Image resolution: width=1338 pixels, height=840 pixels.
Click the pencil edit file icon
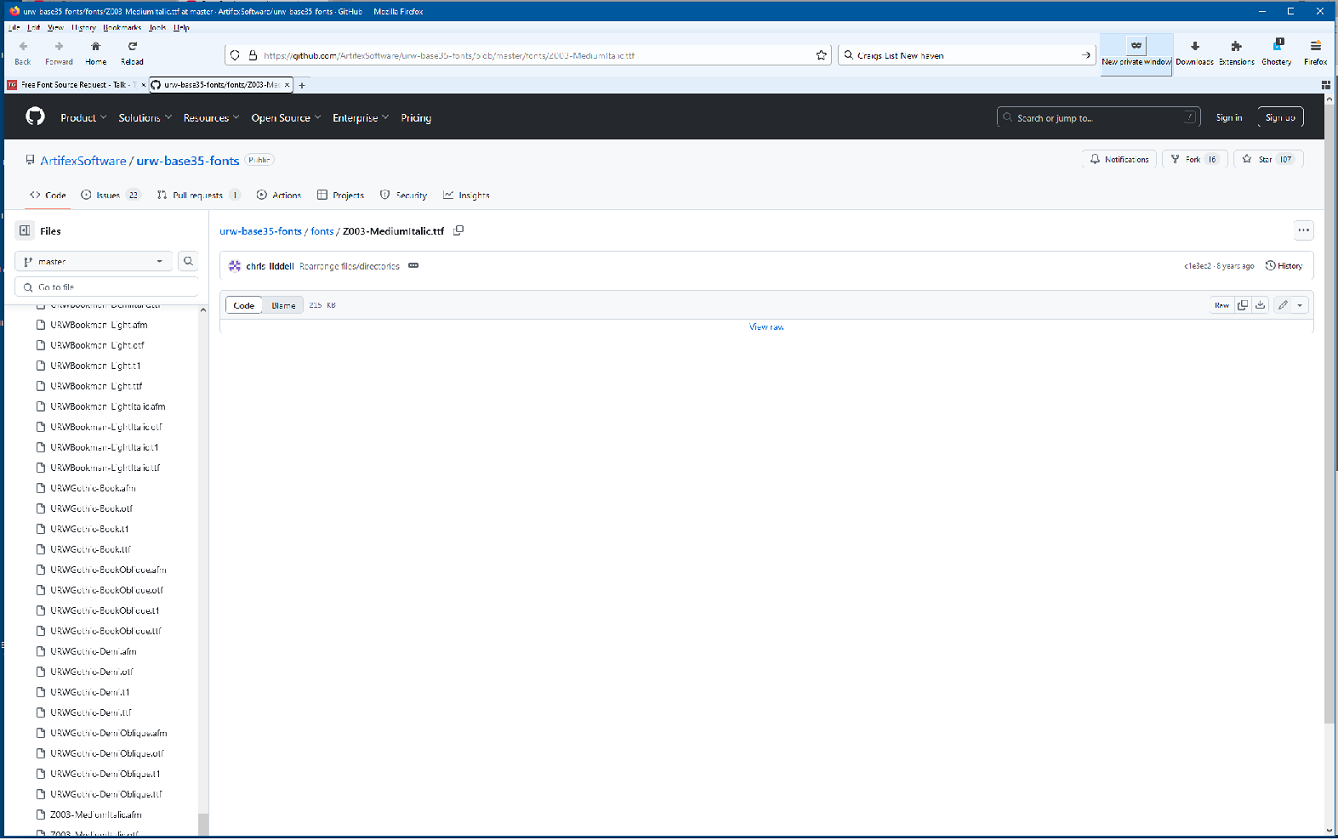click(x=1283, y=305)
